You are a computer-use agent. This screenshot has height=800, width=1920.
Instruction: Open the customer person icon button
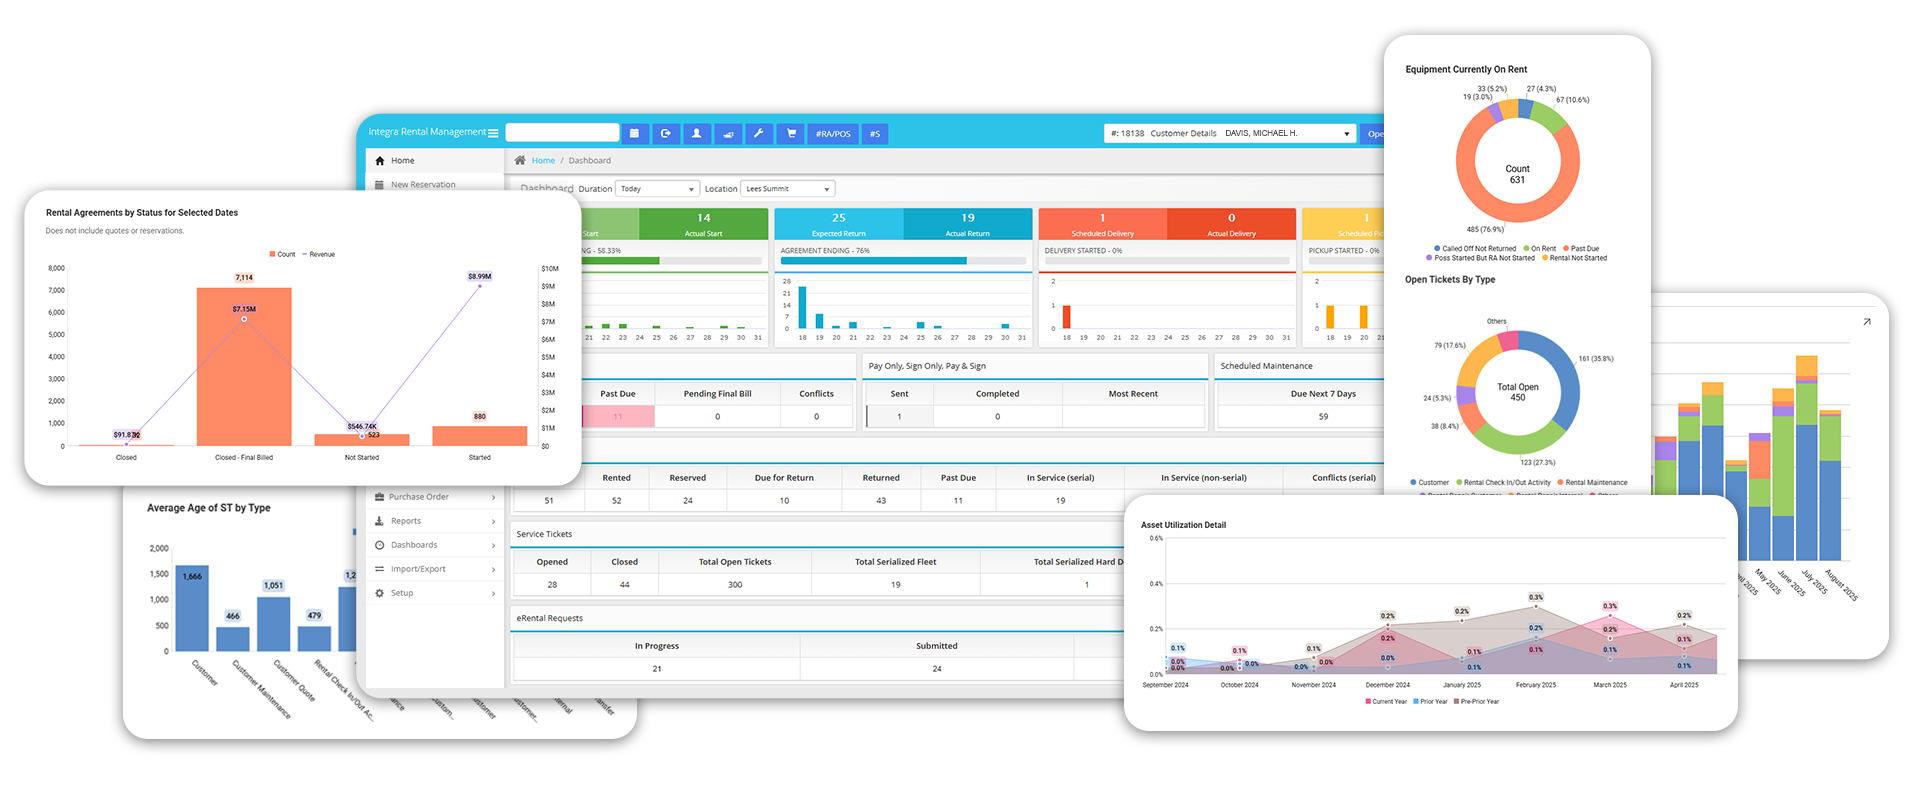click(697, 134)
